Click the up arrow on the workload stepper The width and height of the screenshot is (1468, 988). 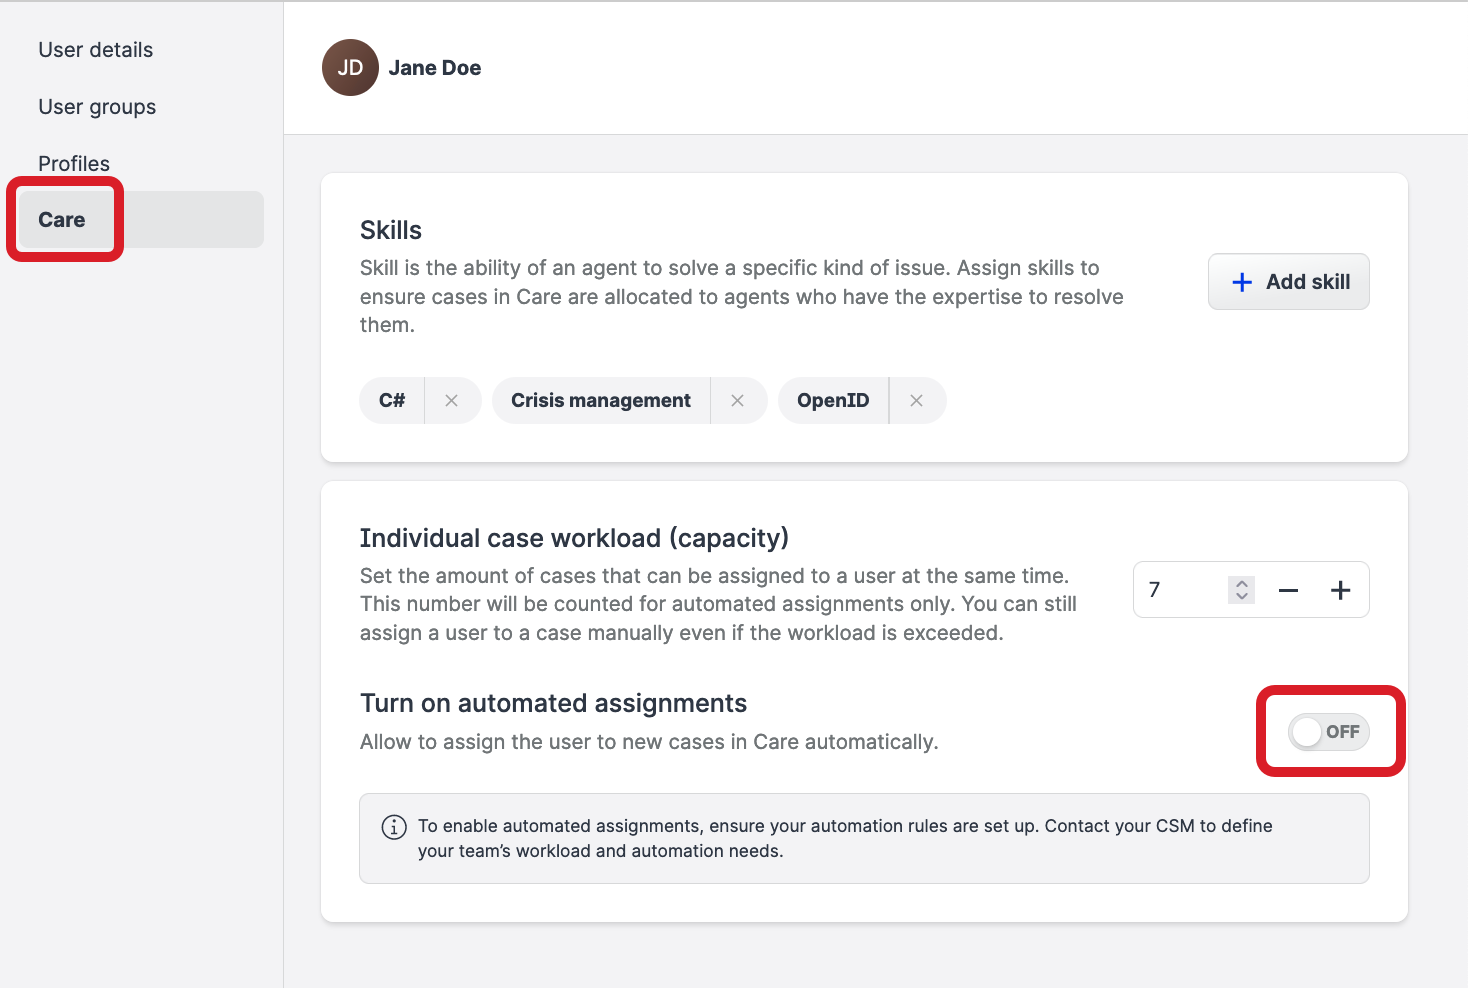tap(1240, 583)
